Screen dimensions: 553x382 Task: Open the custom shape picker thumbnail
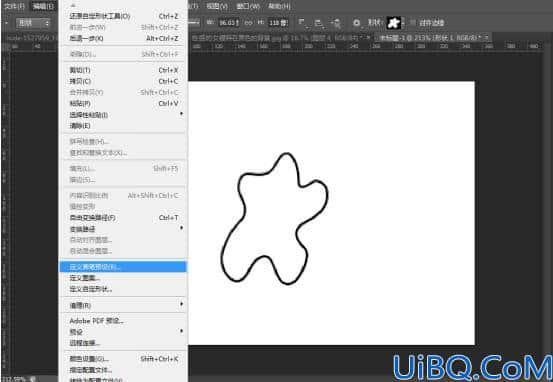[x=394, y=23]
